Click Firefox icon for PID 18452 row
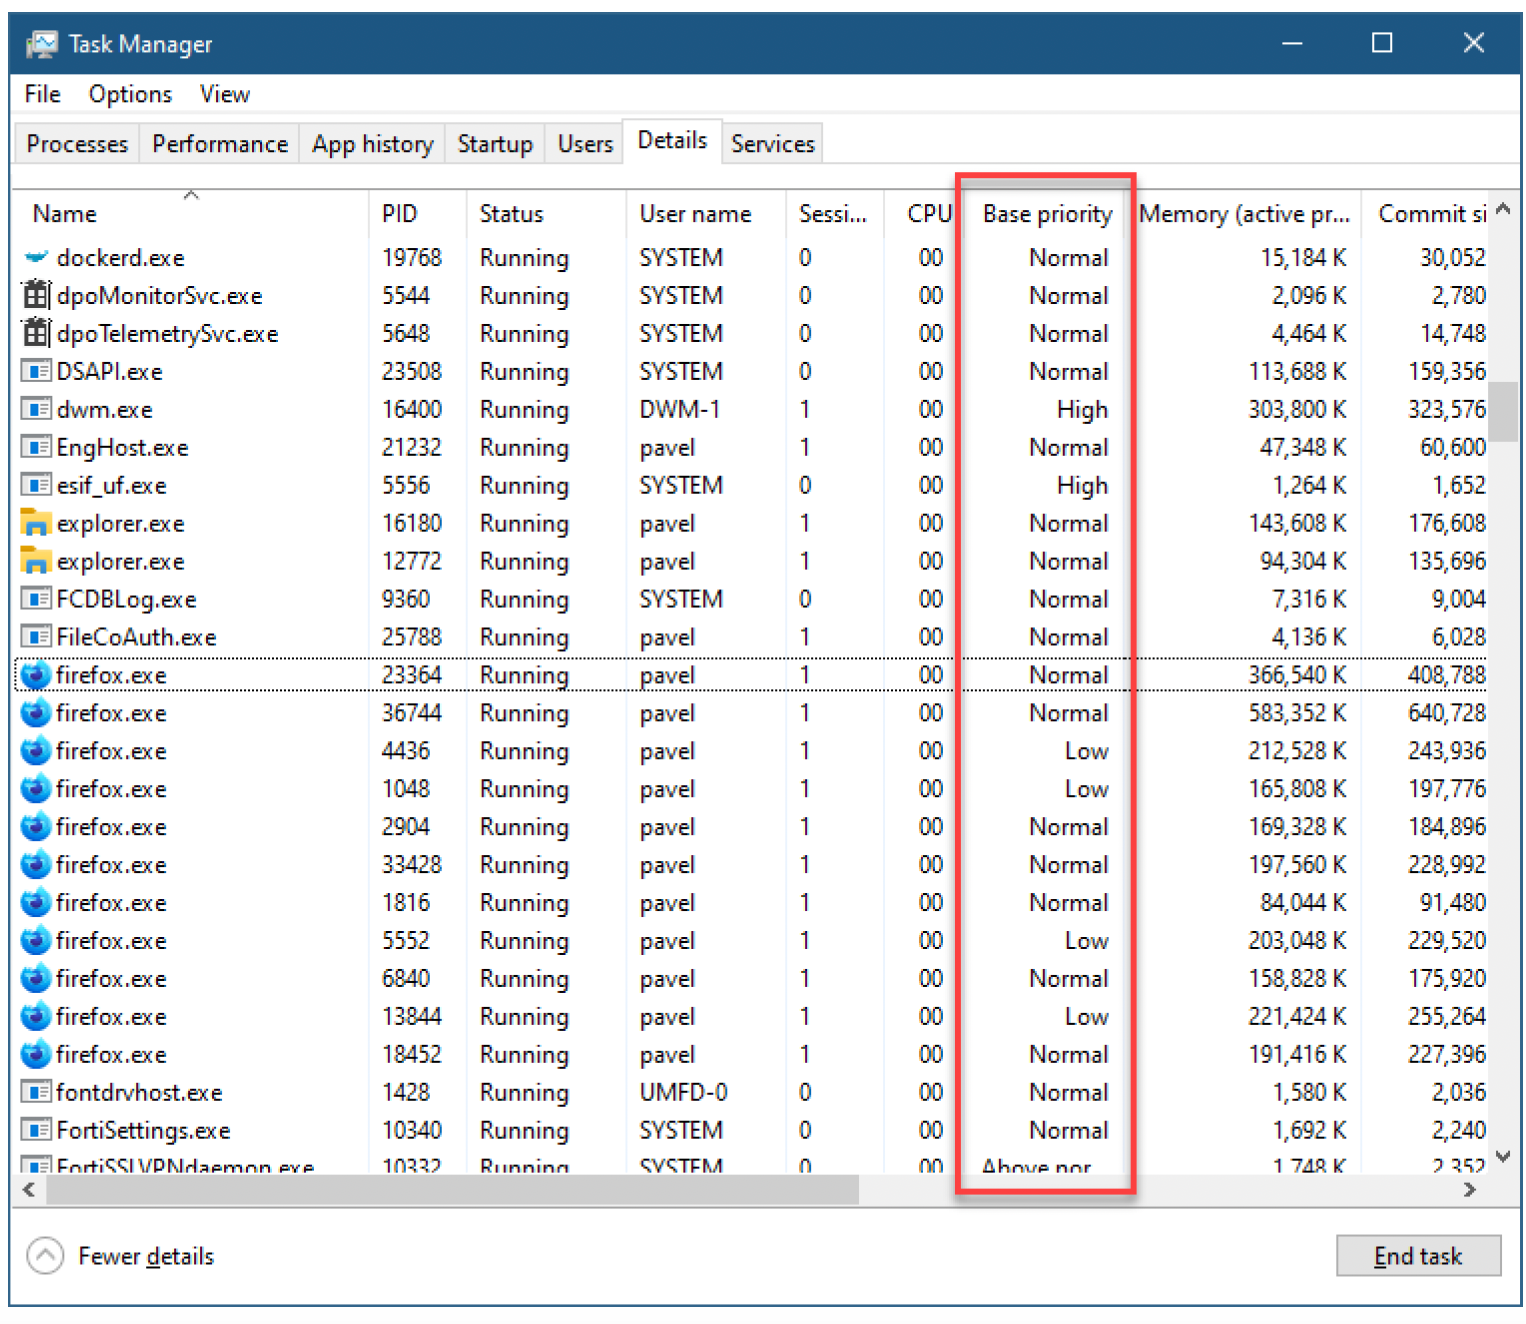1526x1324 pixels. pyautogui.click(x=36, y=1055)
